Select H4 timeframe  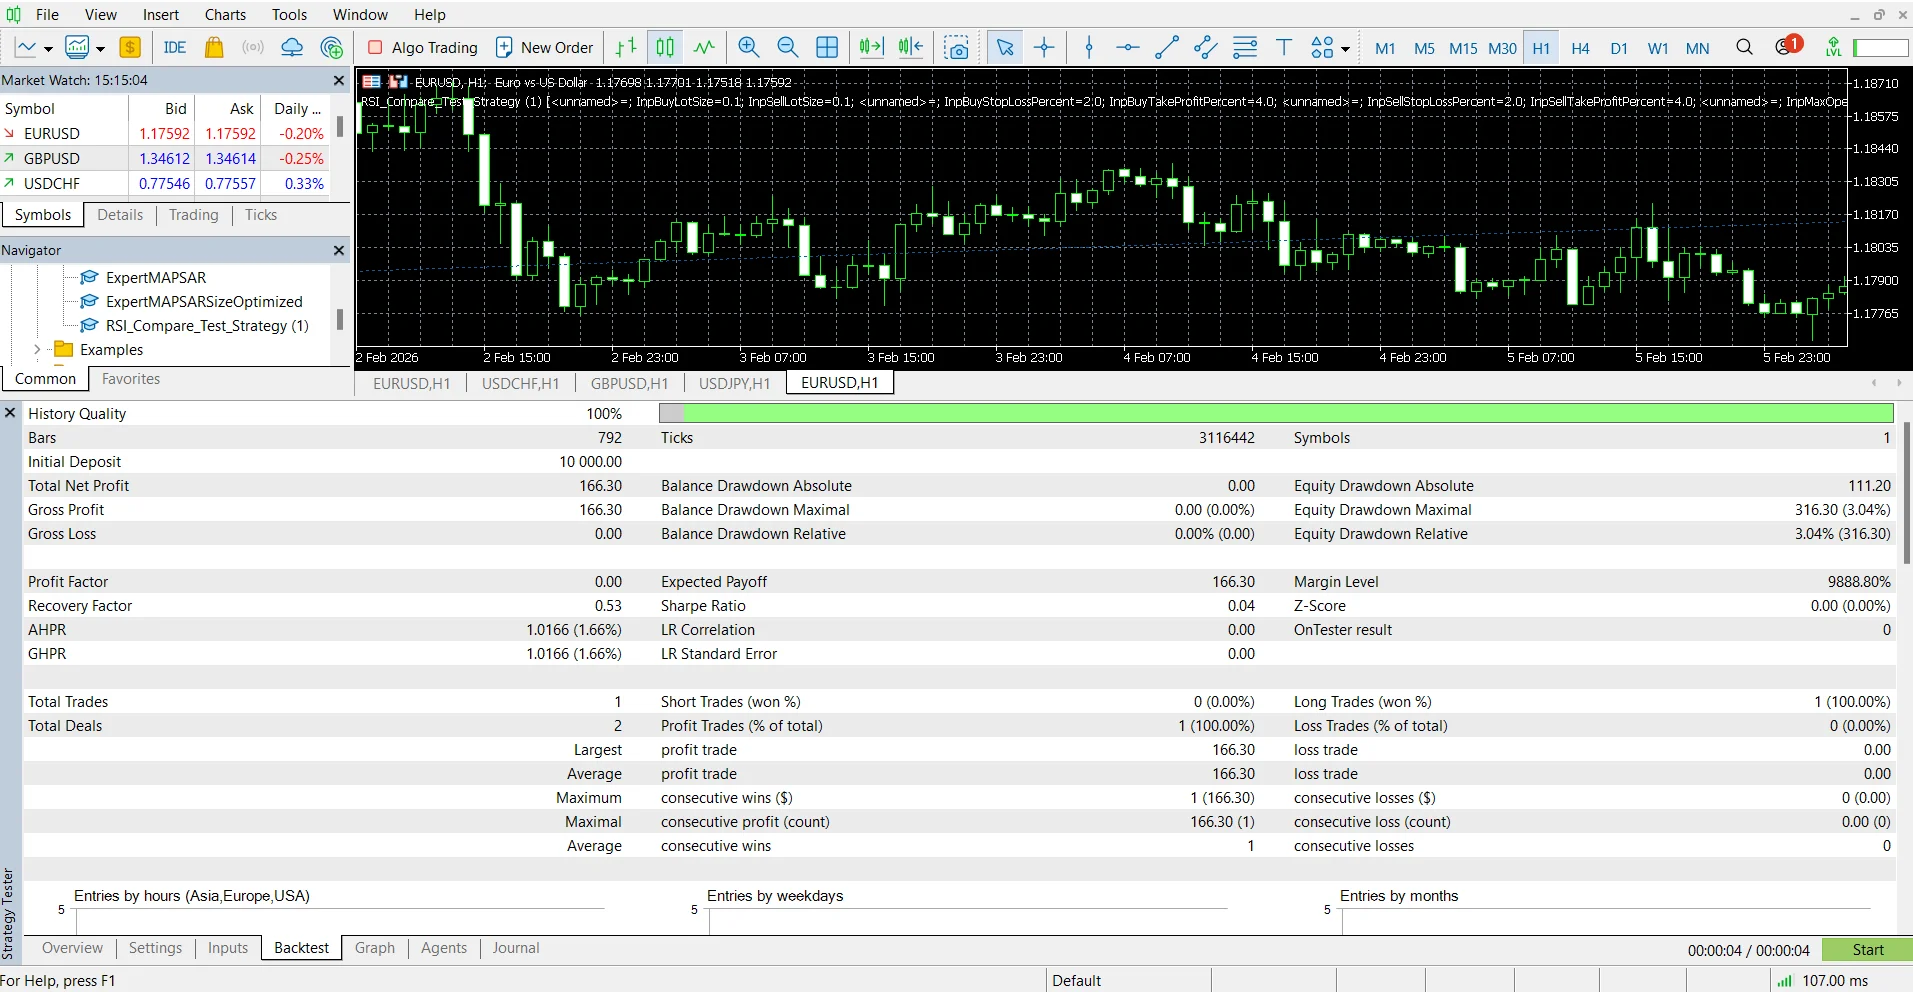pos(1580,48)
